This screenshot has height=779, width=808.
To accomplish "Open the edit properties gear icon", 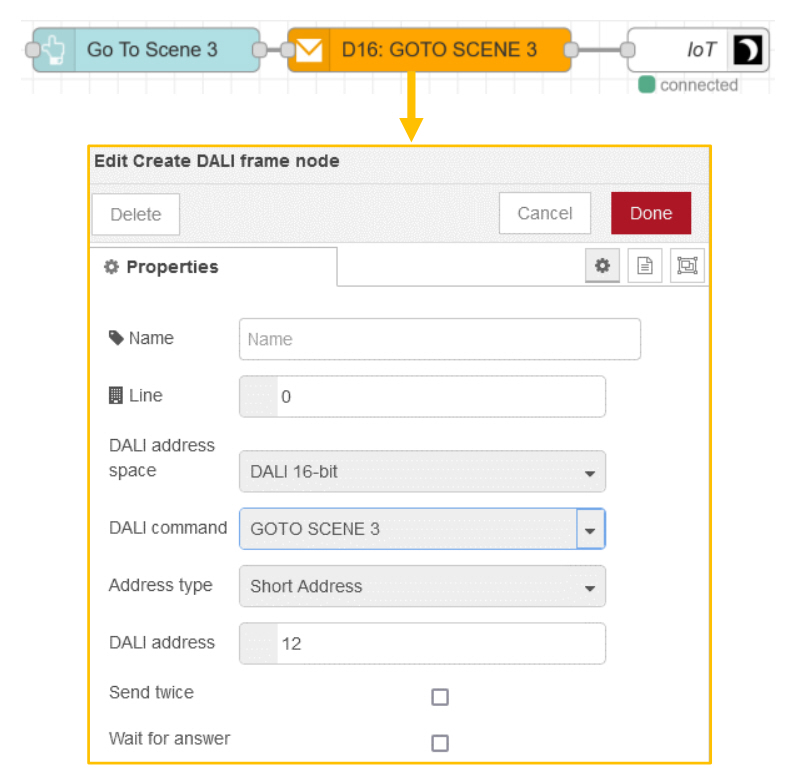I will tap(602, 265).
